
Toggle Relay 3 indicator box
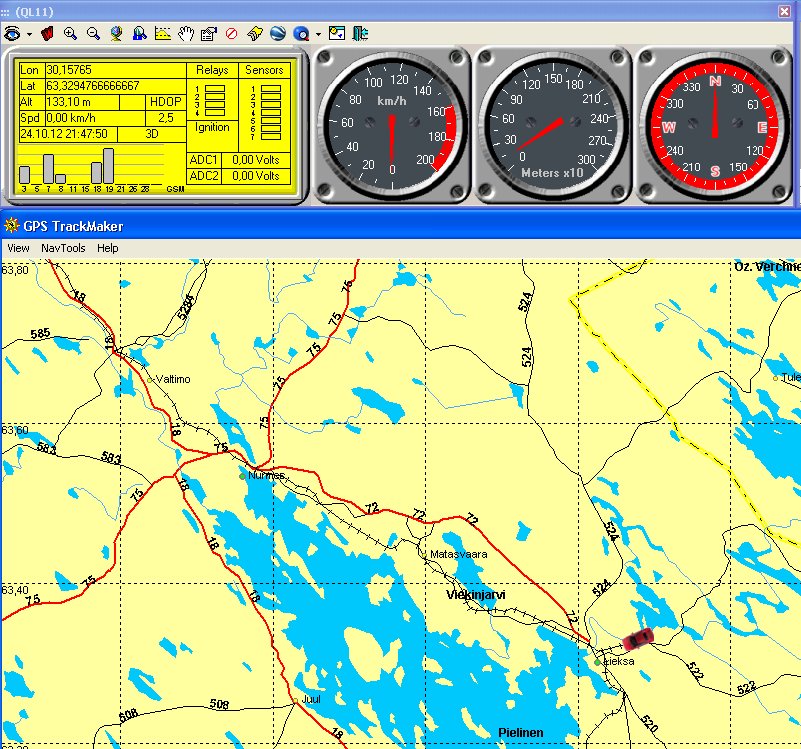[214, 104]
